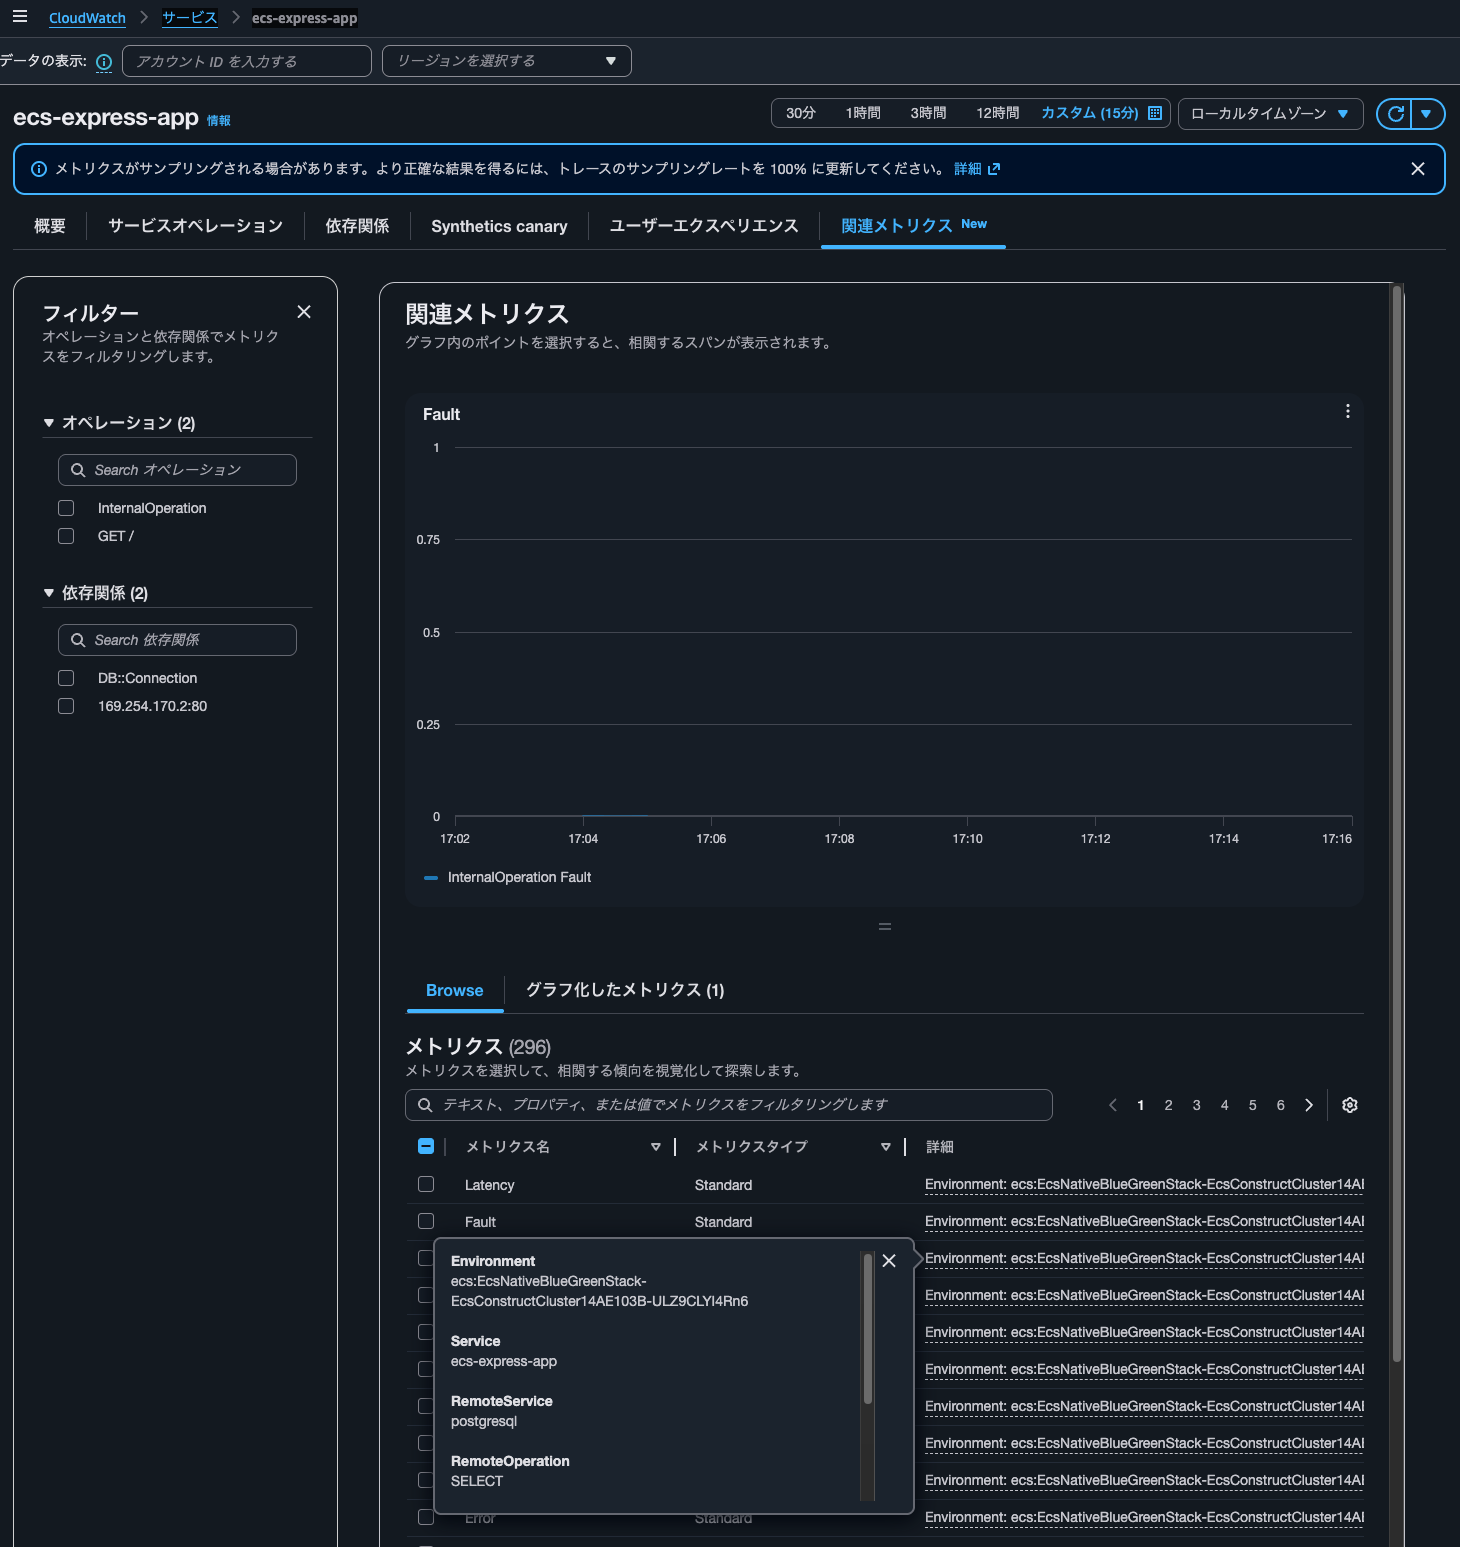Close the filter panel
The height and width of the screenshot is (1547, 1460).
[x=304, y=312]
